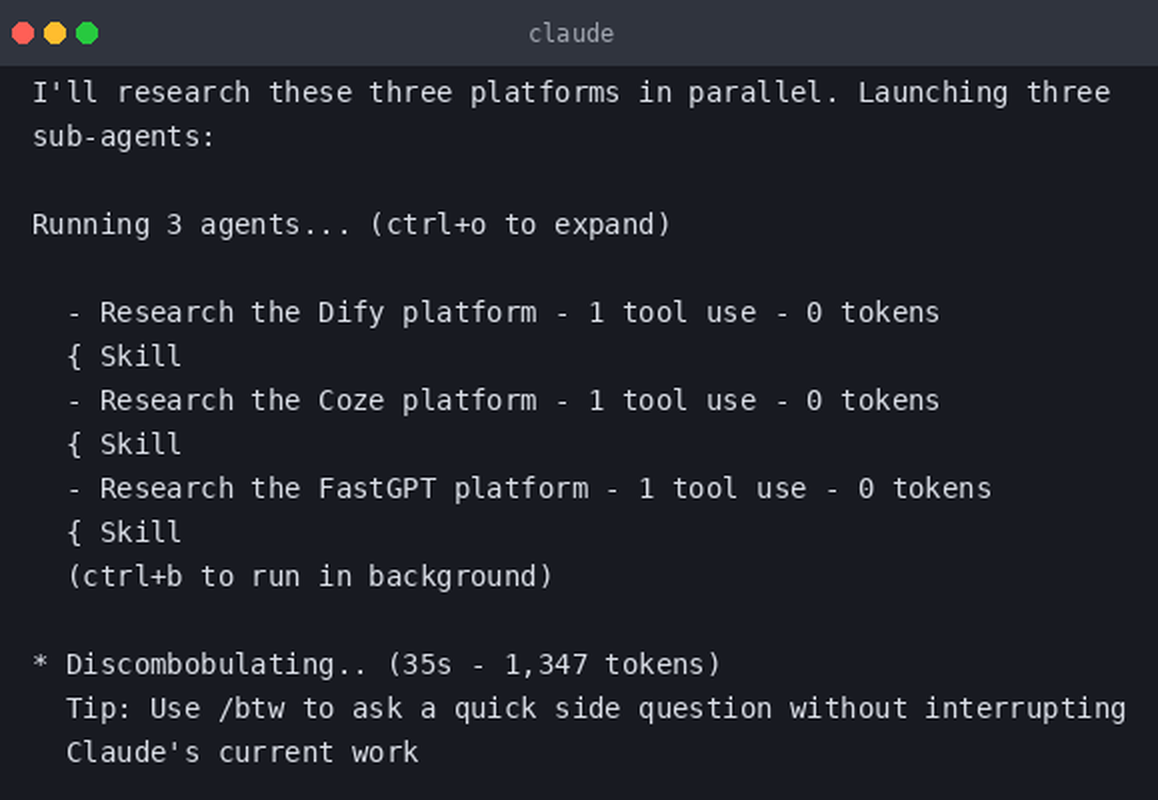This screenshot has height=800, width=1158.
Task: Click the Running 3 agents status line
Action: click(351, 225)
